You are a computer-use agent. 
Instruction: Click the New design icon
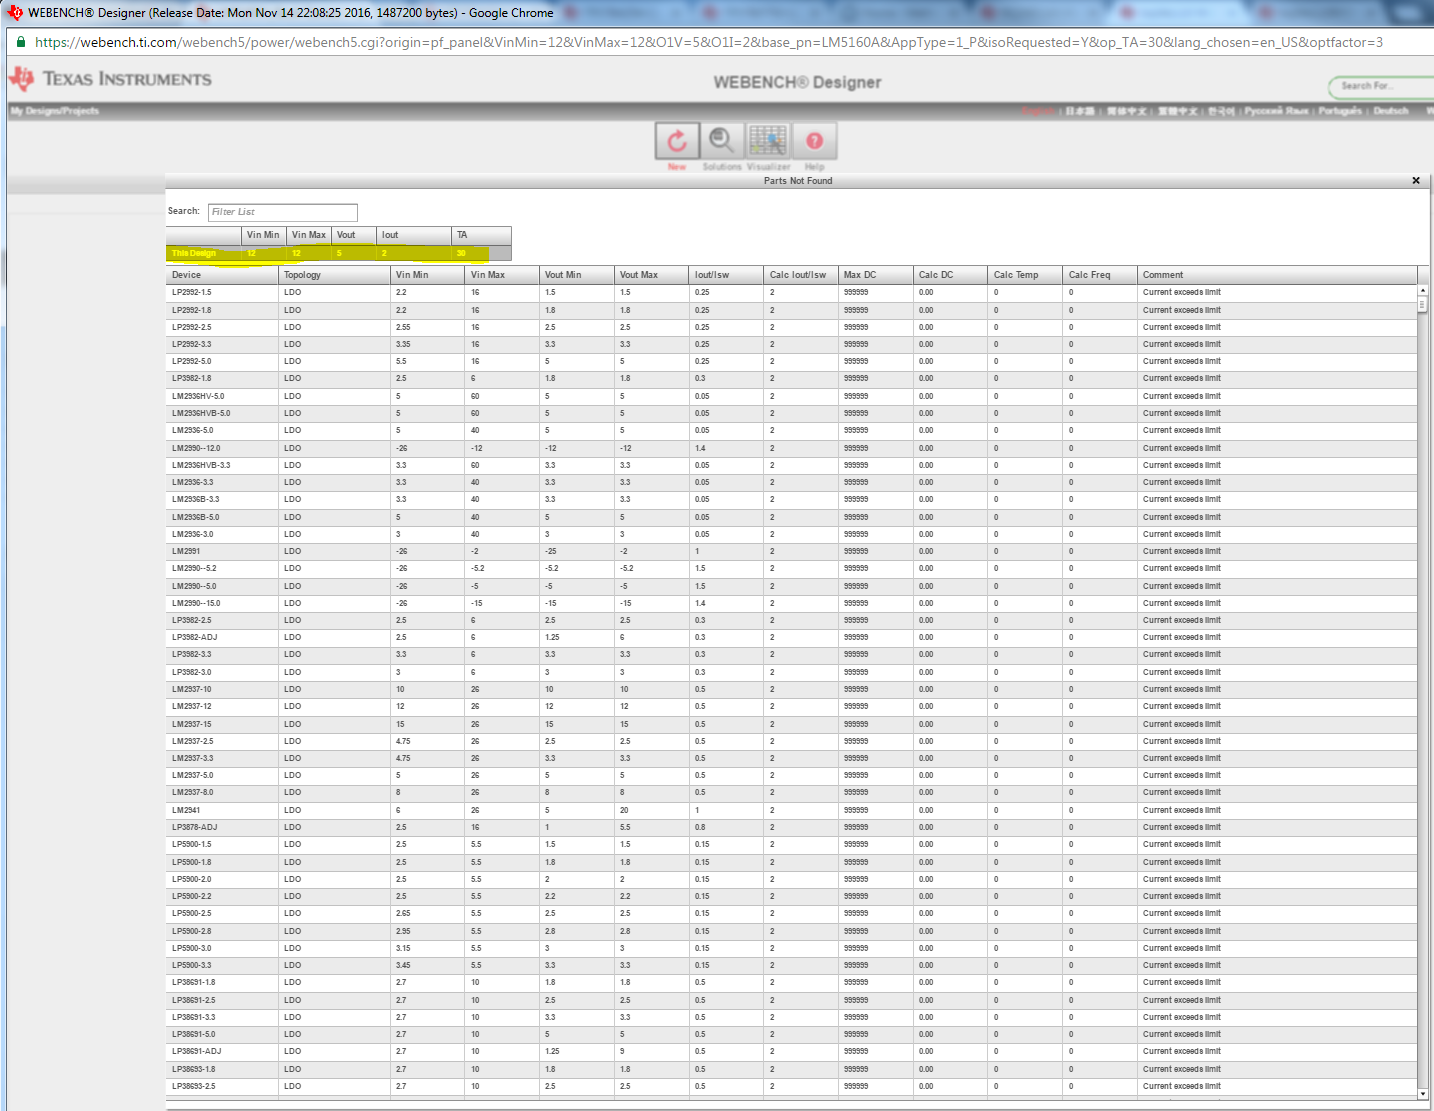677,141
